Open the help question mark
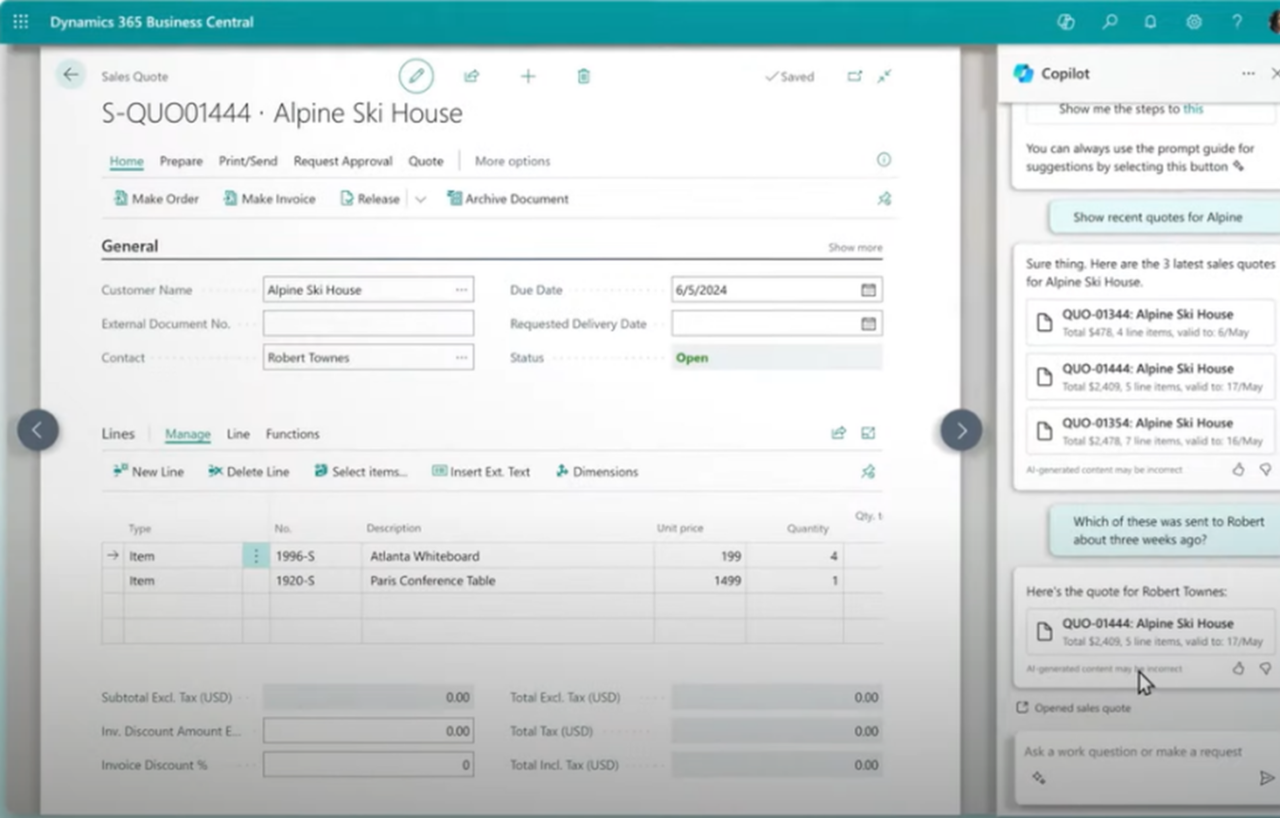 click(x=1237, y=21)
